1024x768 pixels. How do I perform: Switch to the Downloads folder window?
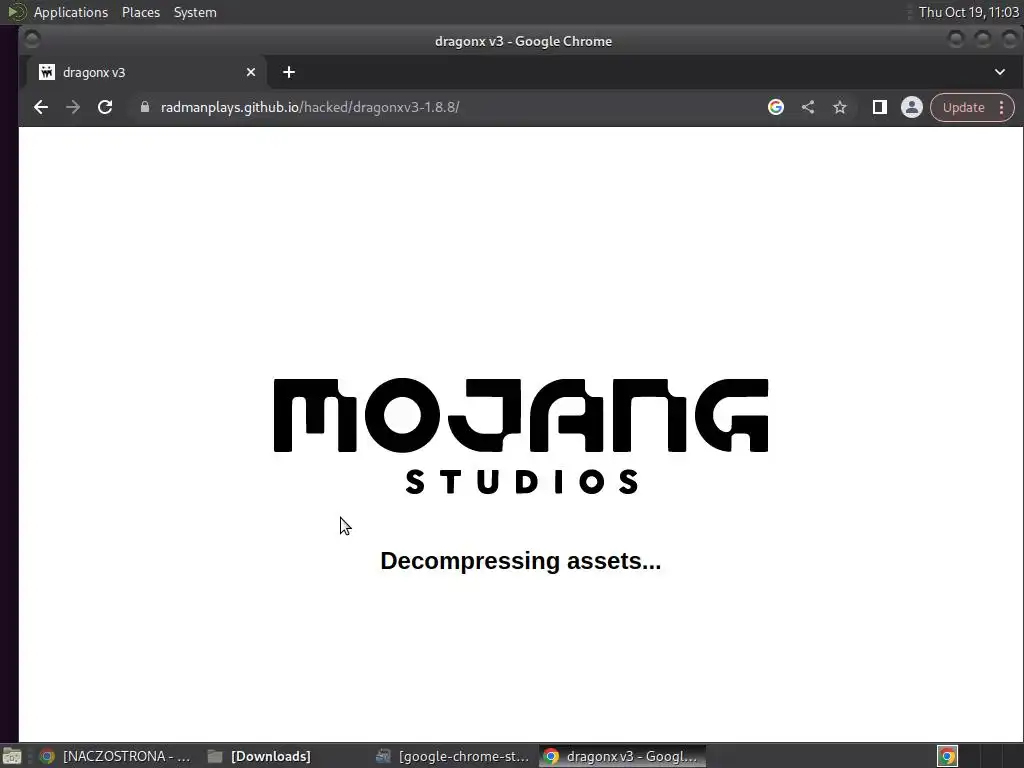tap(260, 756)
